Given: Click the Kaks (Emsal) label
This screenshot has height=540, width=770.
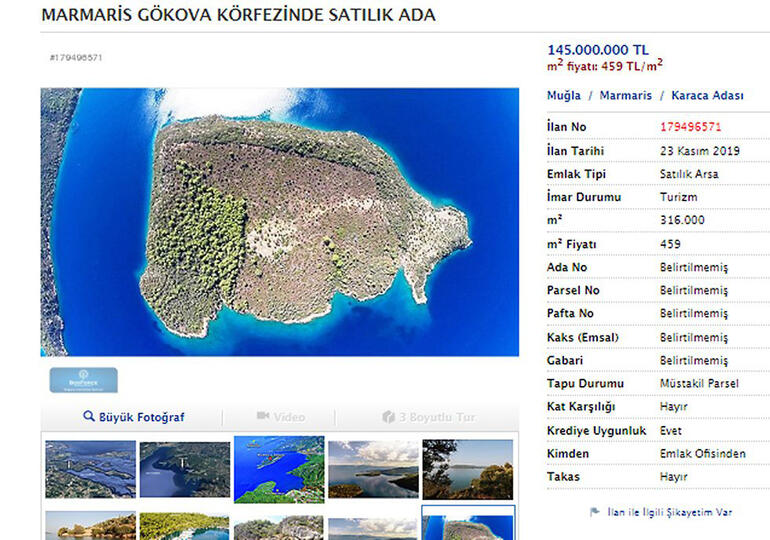Looking at the screenshot, I should tap(583, 337).
